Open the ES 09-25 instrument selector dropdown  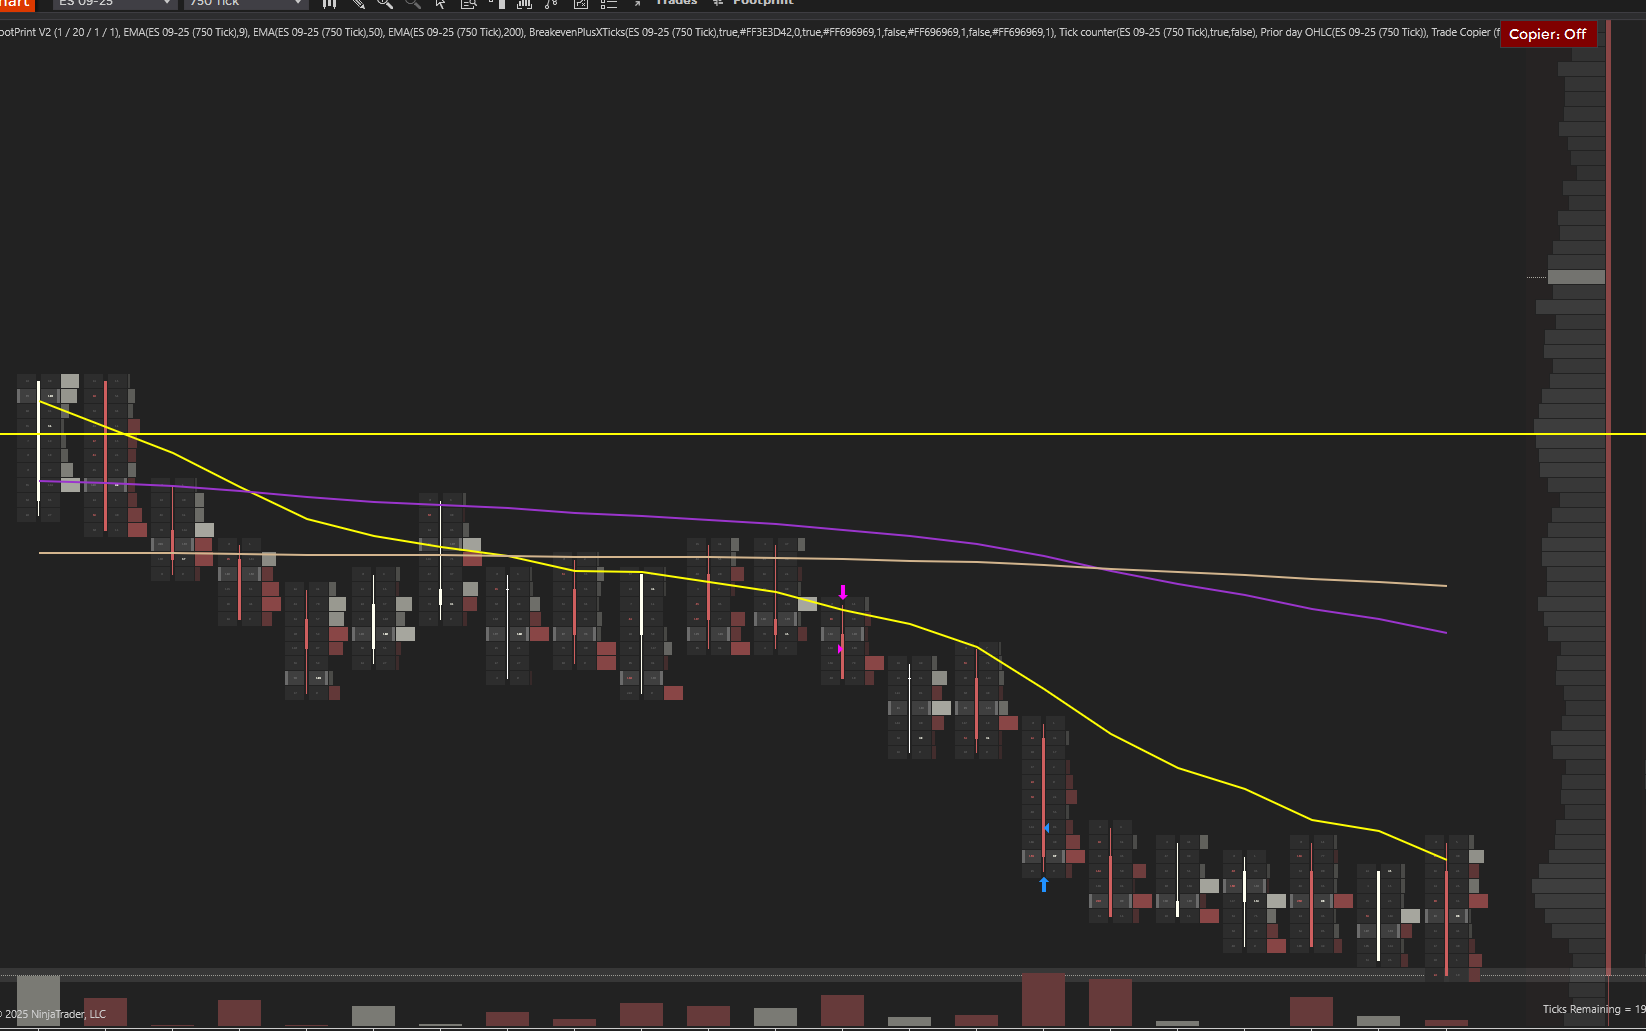pyautogui.click(x=115, y=4)
